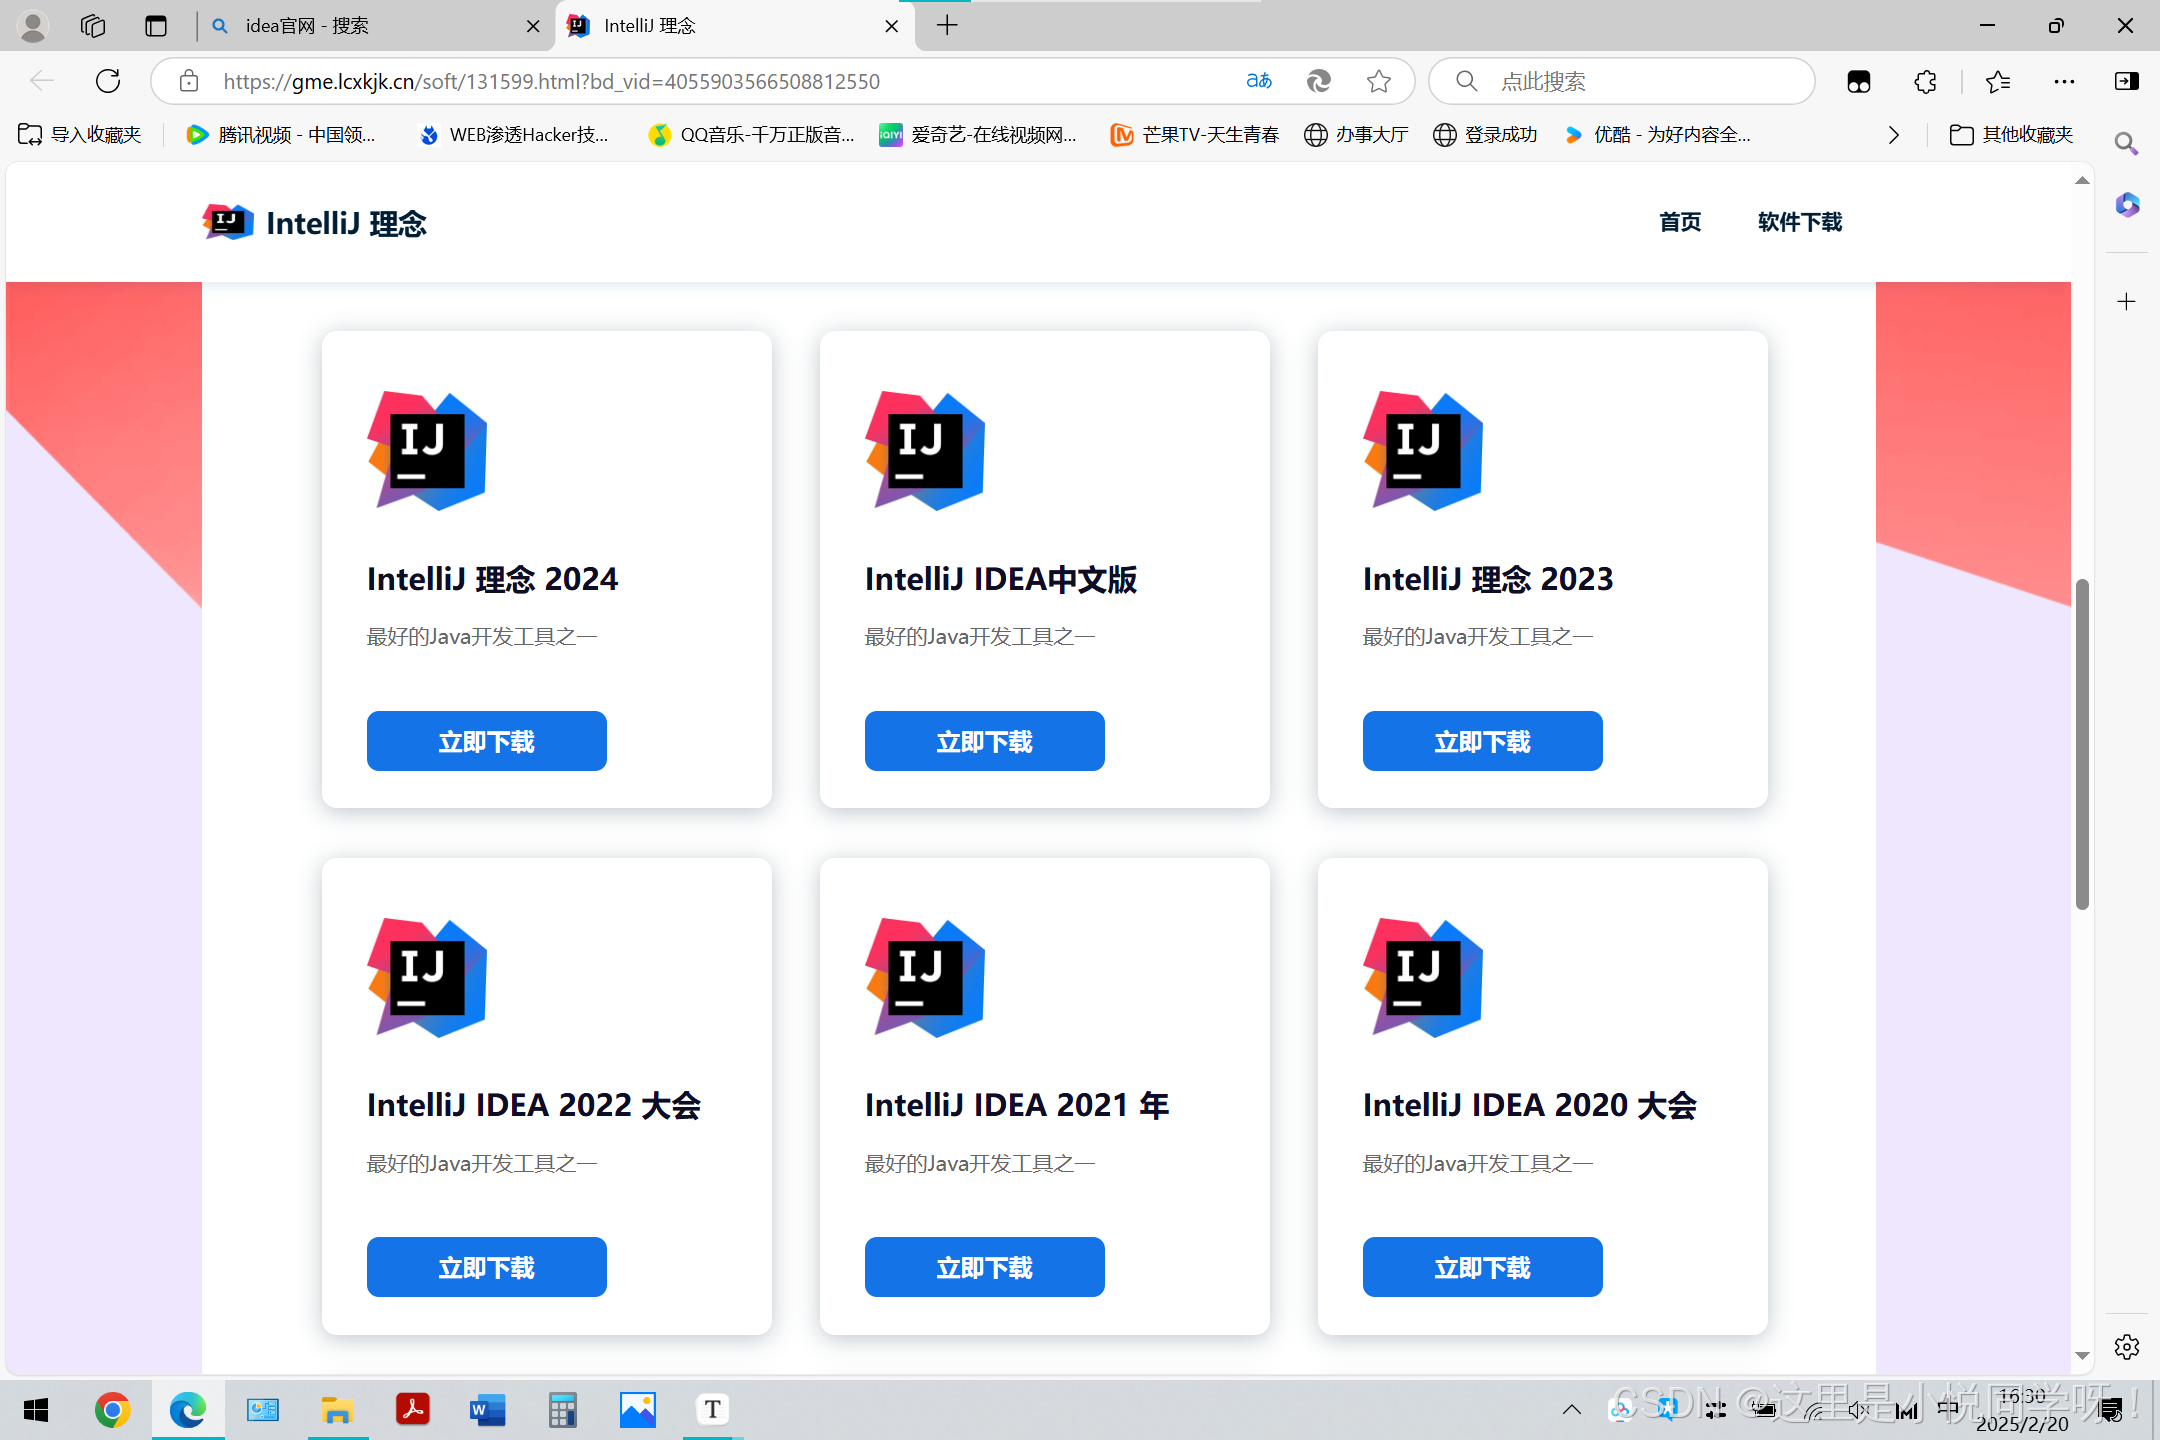Open the Copilot sidebar icon

[x=2127, y=205]
